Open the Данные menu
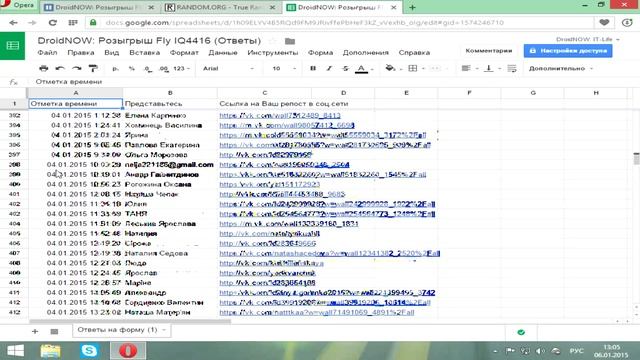 (x=223, y=53)
